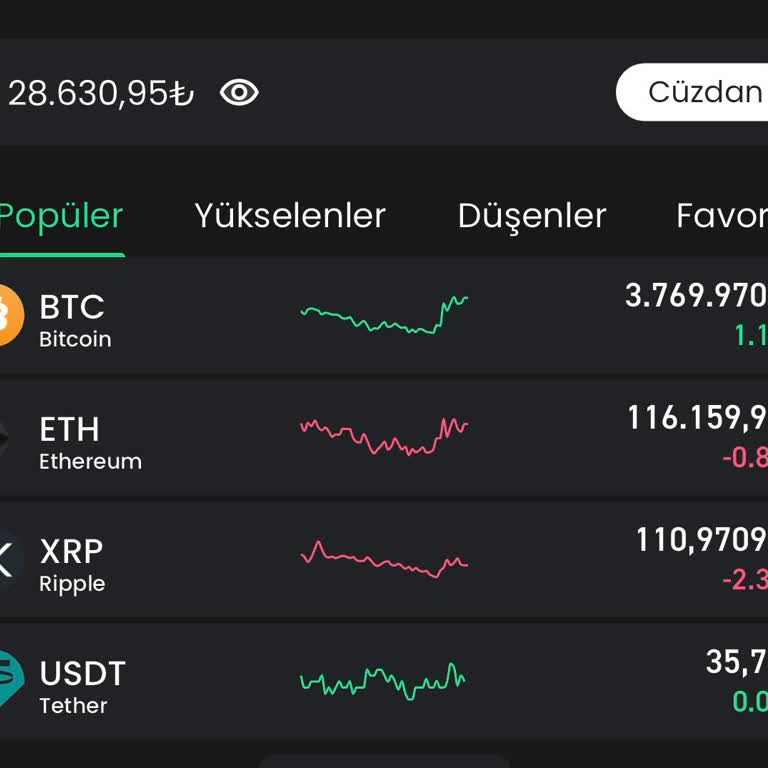Click the Ethereum coin icon

point(6,440)
